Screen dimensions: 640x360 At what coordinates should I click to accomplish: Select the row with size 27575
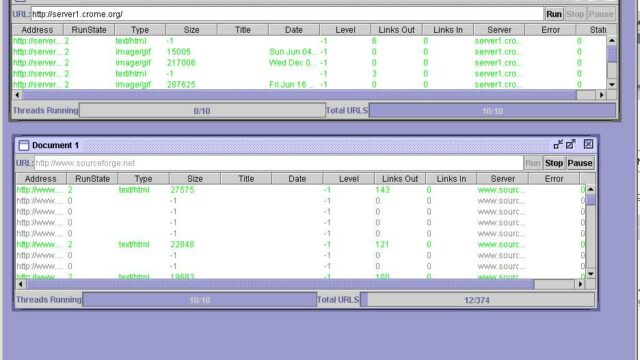[x=300, y=190]
